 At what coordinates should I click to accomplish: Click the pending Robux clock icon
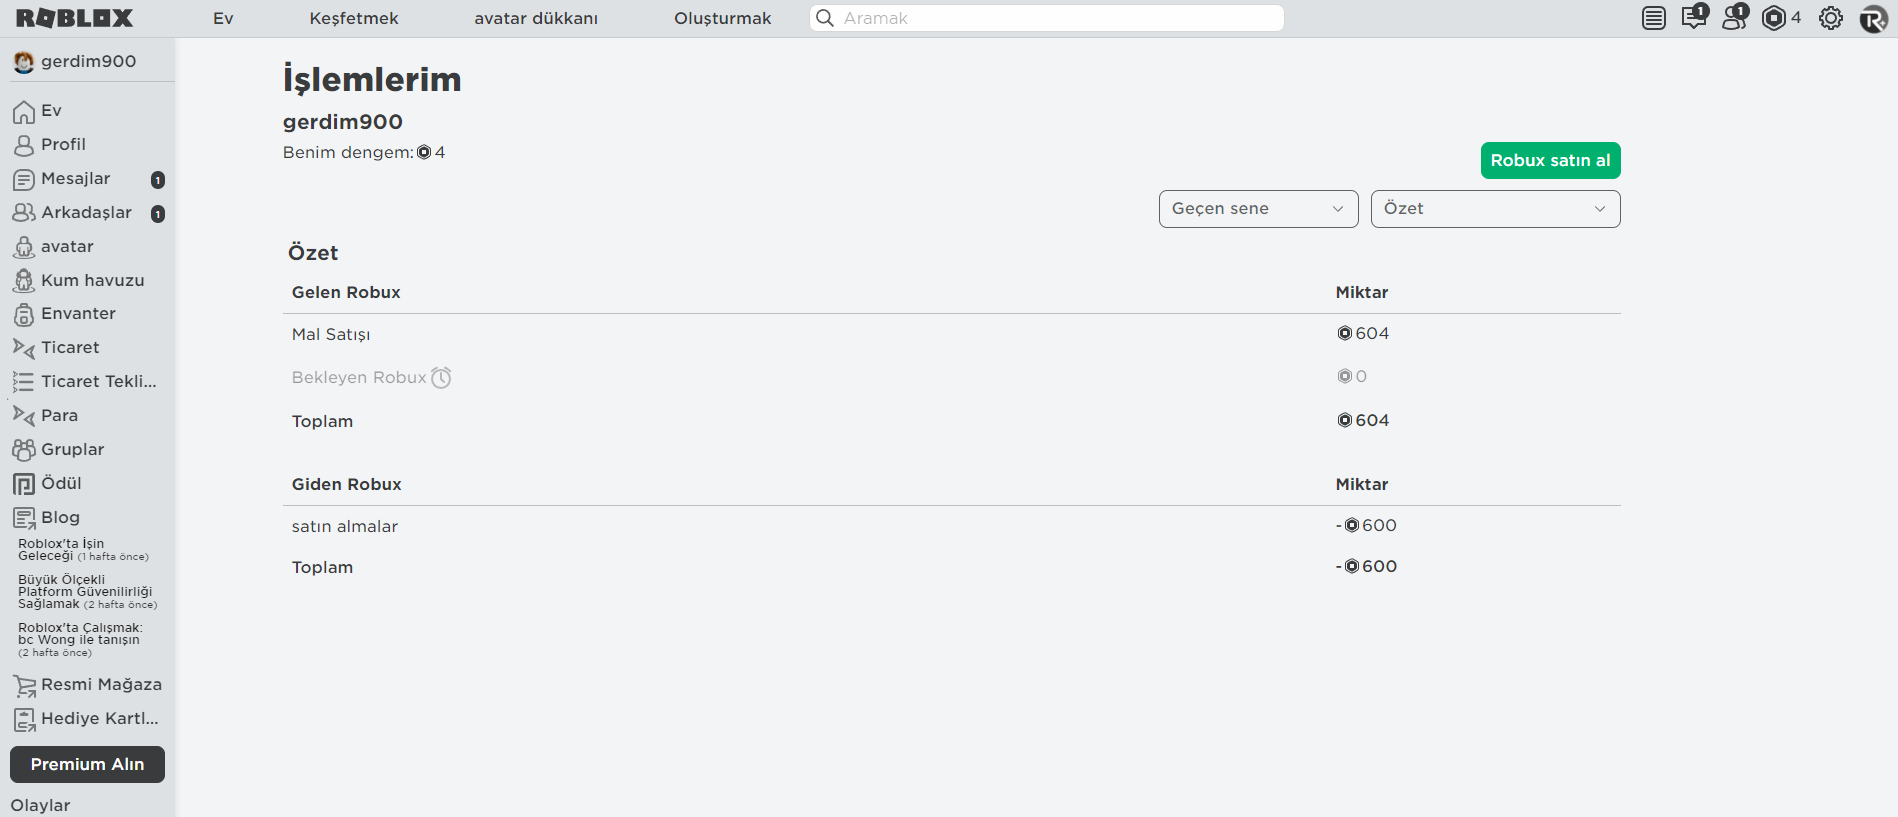click(x=441, y=377)
